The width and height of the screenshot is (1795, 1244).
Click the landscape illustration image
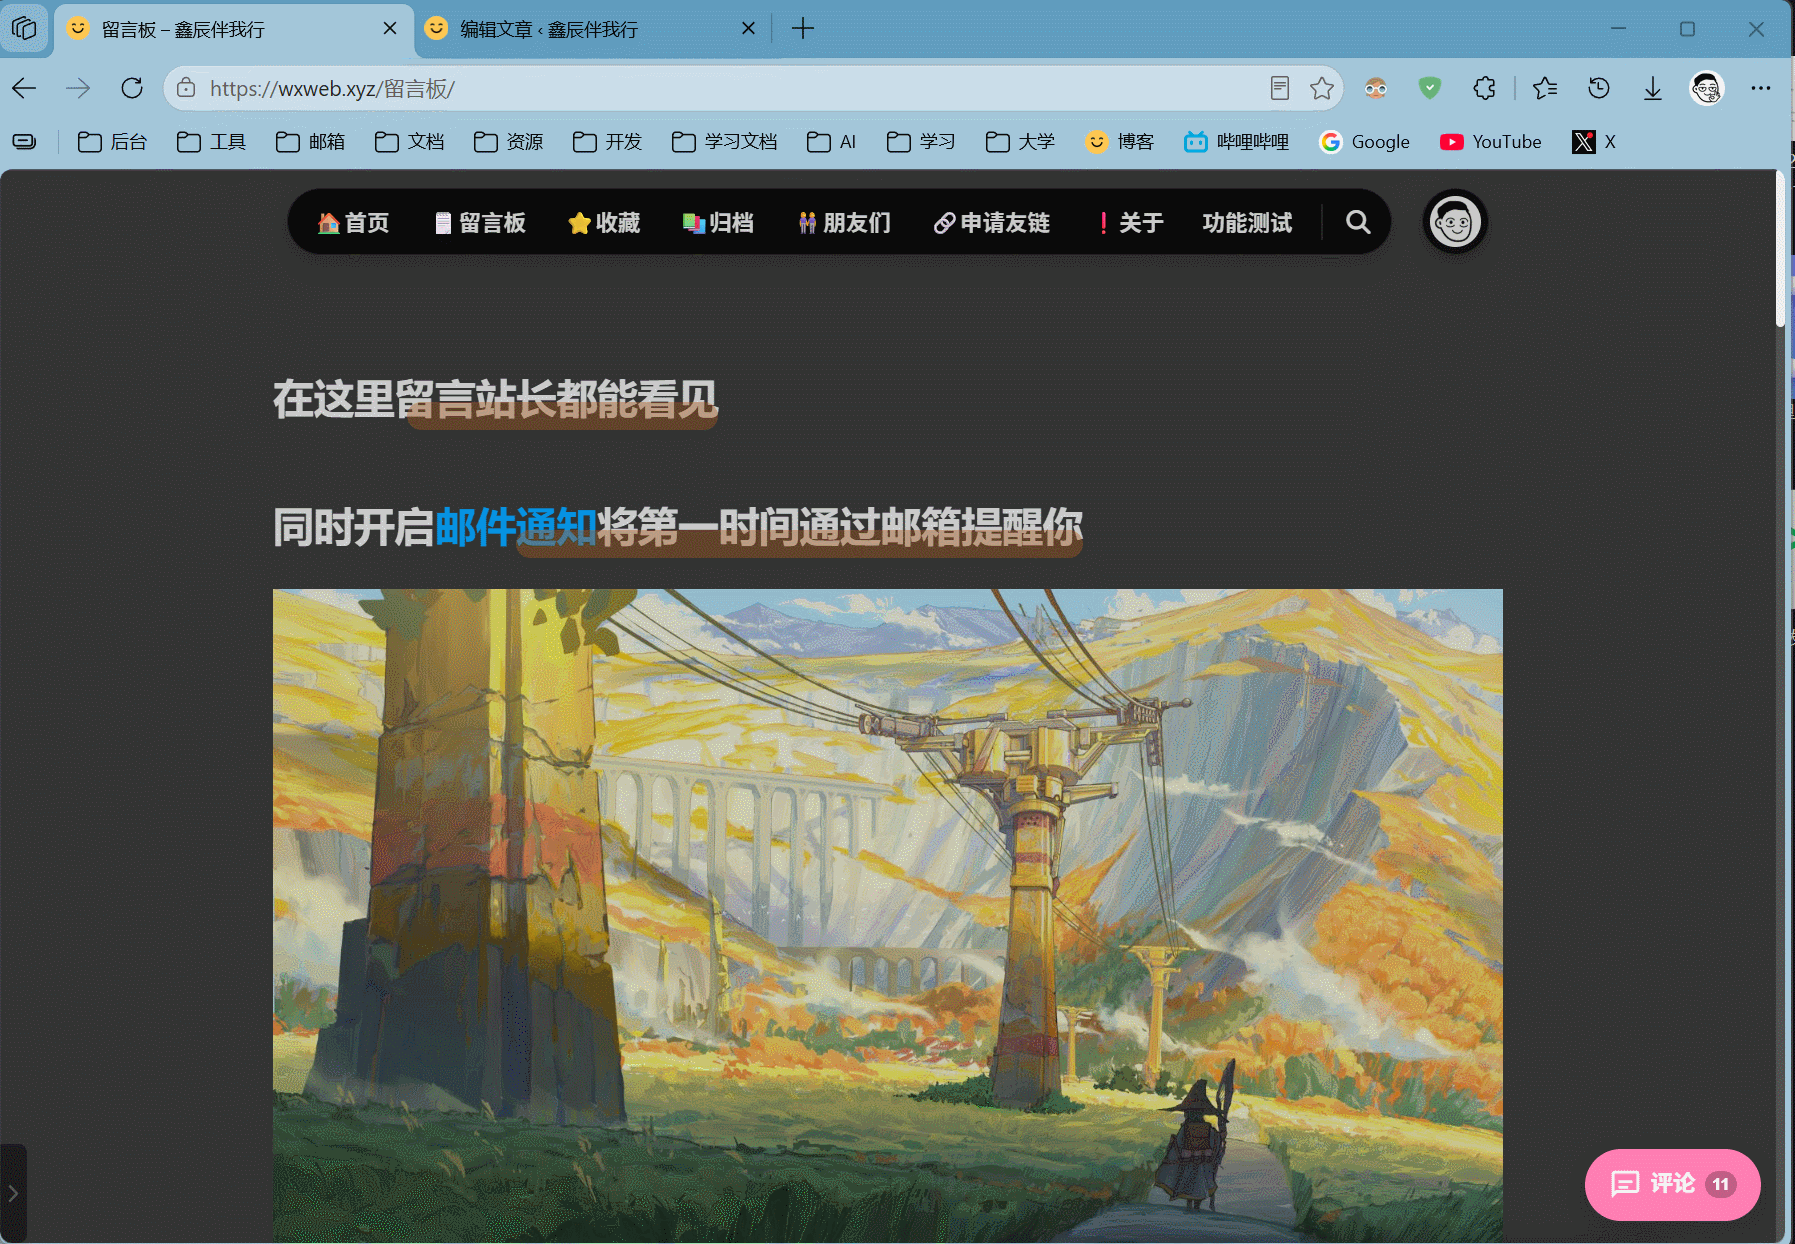[888, 916]
